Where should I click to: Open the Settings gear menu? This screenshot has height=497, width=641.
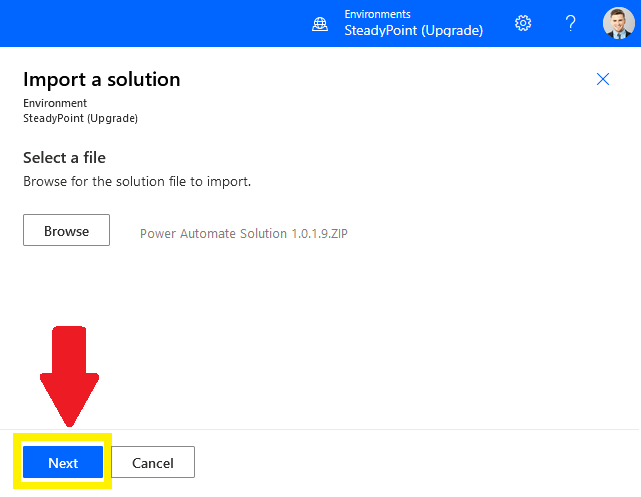tap(523, 23)
